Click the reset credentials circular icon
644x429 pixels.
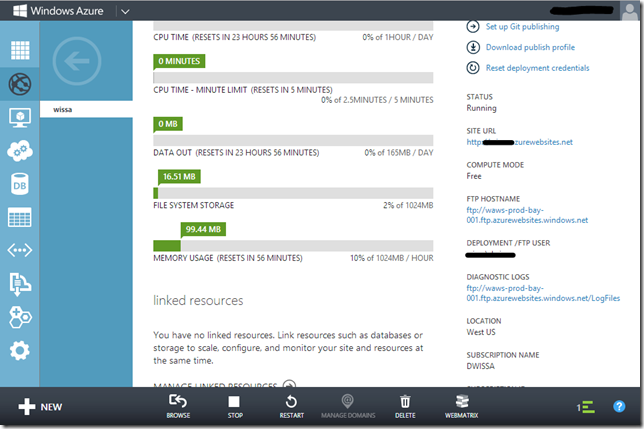click(x=473, y=68)
